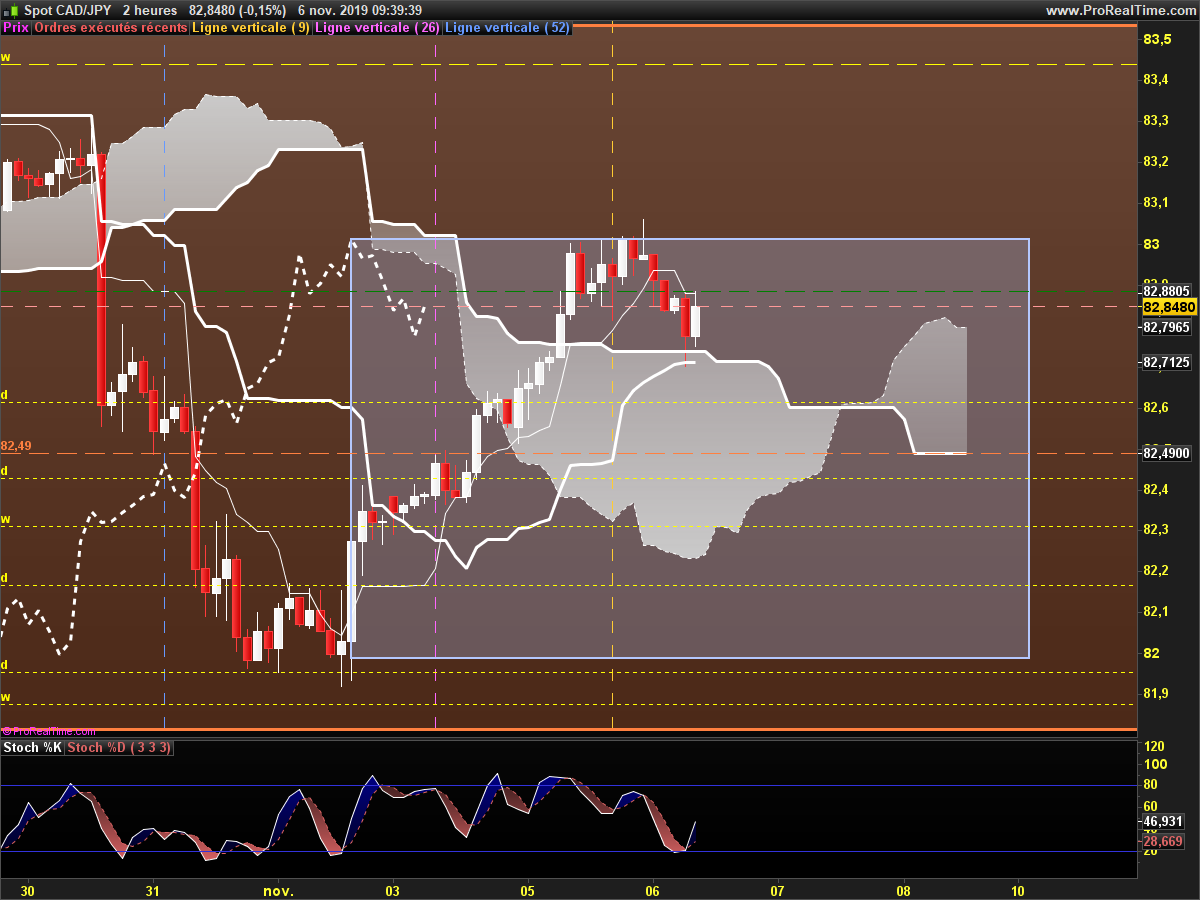
Task: Click the 82,8480 (-0,15%) quote text
Action: pyautogui.click(x=238, y=10)
